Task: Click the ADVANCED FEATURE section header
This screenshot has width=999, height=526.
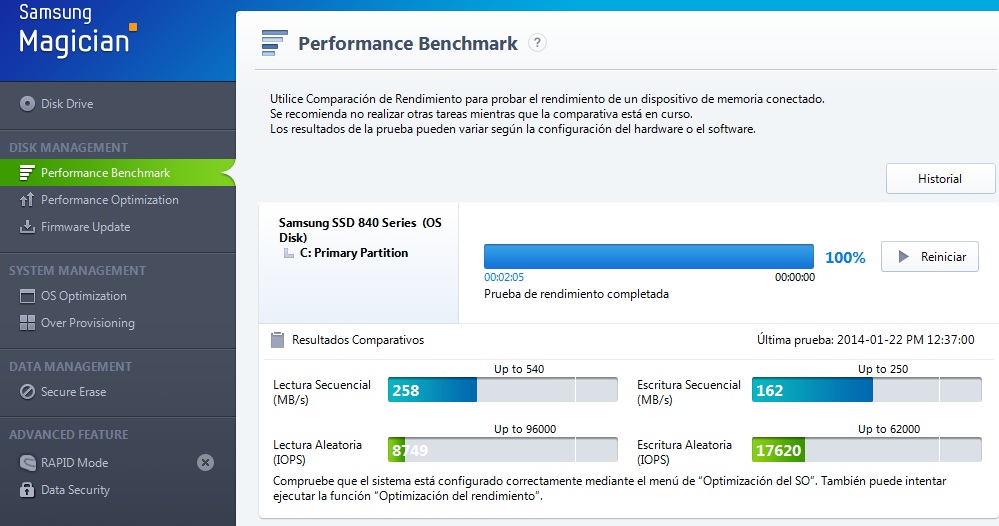Action: tap(69, 435)
